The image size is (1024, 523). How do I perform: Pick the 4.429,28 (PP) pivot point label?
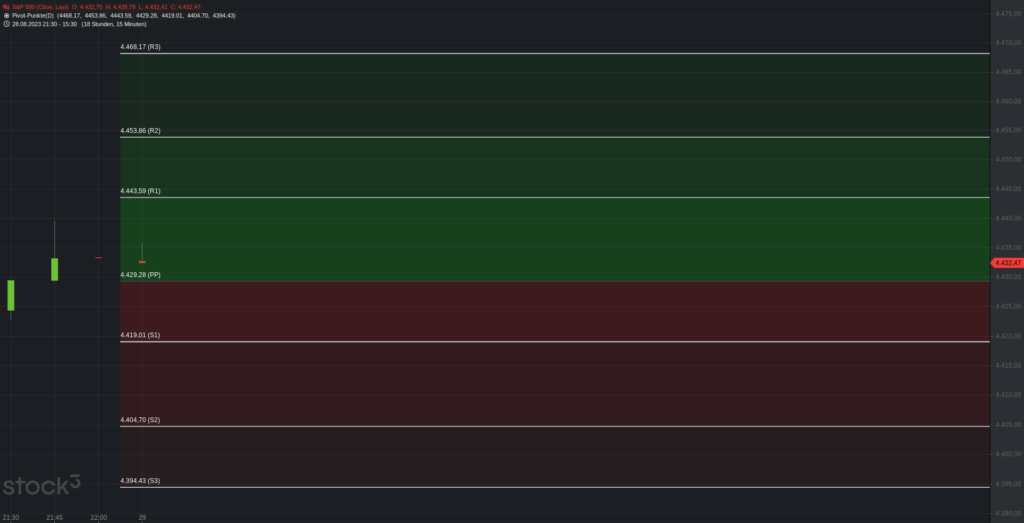[x=140, y=274]
